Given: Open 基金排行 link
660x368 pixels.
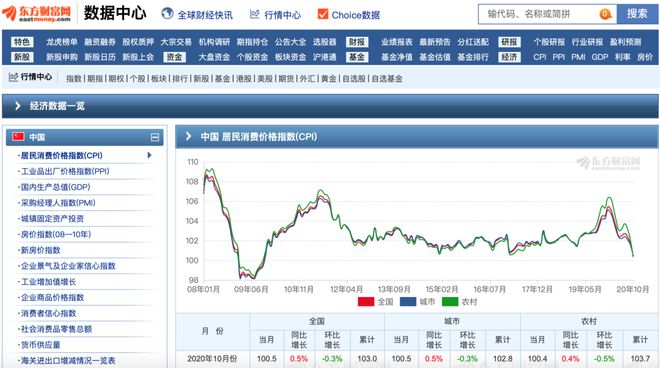Looking at the screenshot, I should [473, 57].
